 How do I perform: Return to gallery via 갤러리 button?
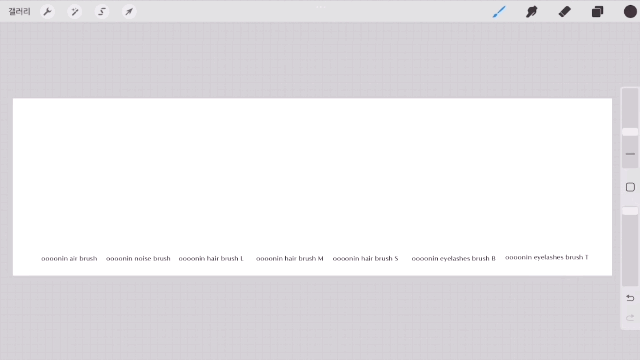[19, 11]
